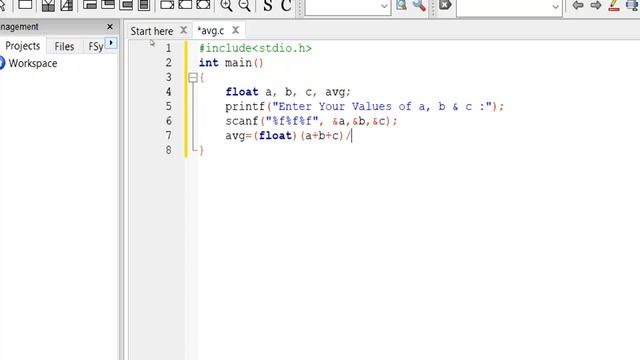The width and height of the screenshot is (640, 360).
Task: Toggle source view with the S icon
Action: 268,5
